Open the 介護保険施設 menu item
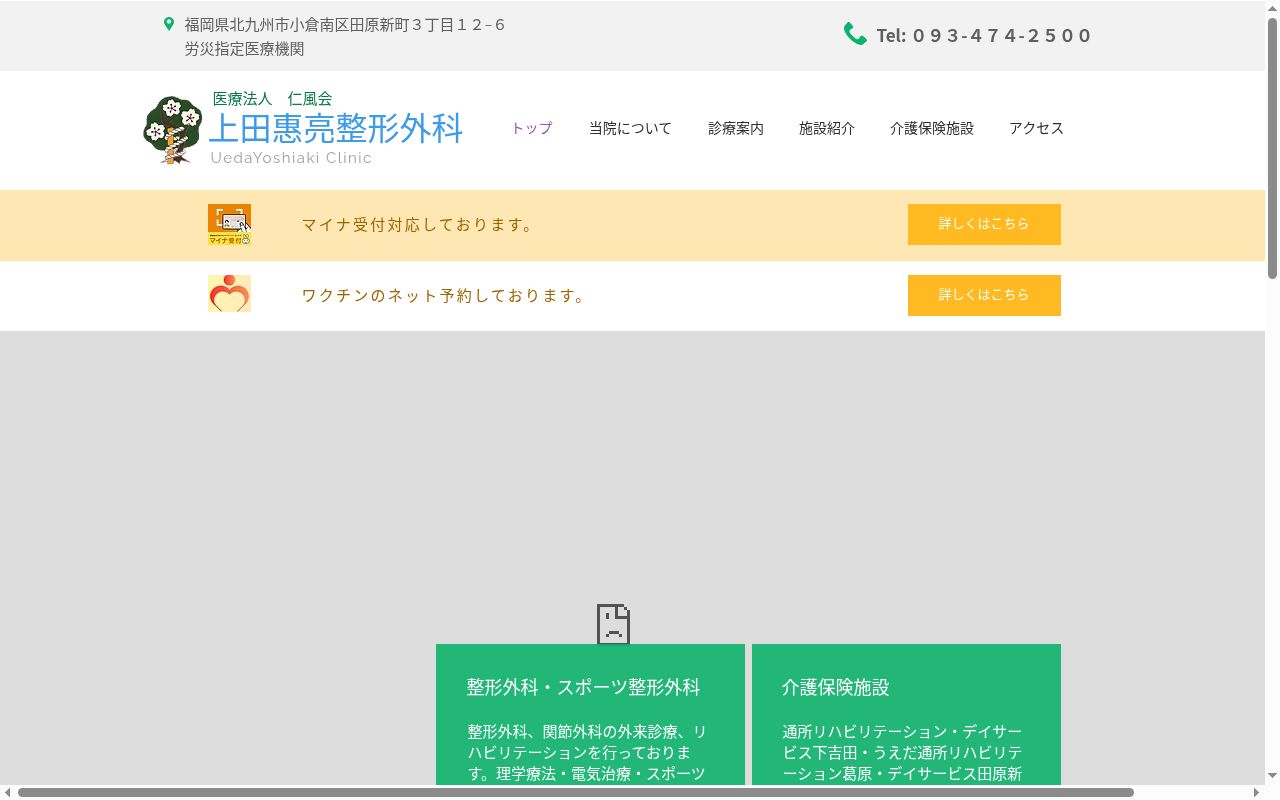This screenshot has height=800, width=1280. tap(932, 128)
